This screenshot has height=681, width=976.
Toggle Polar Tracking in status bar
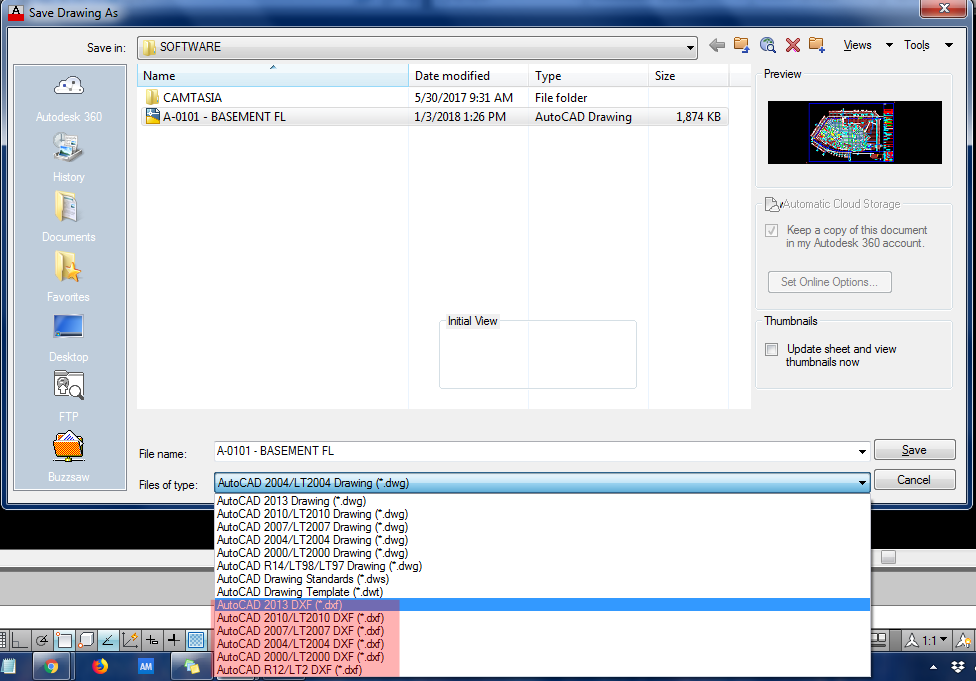coord(42,639)
